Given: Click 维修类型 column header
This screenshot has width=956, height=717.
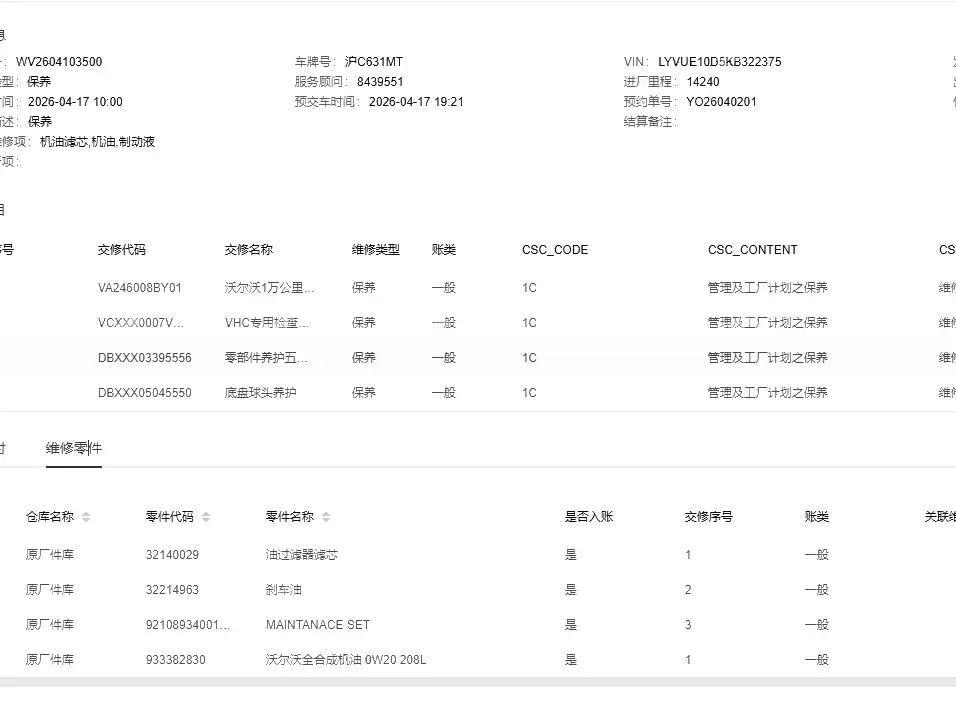Looking at the screenshot, I should (376, 250).
